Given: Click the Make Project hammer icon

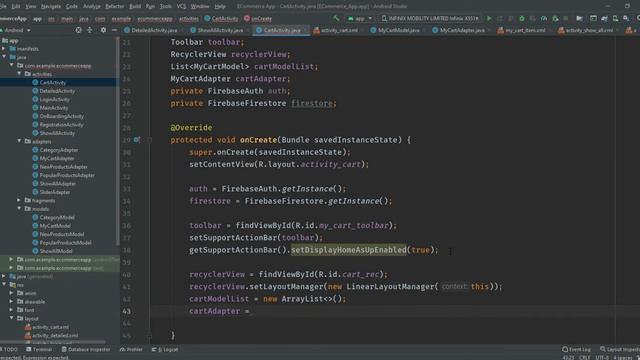Looking at the screenshot, I should [x=336, y=18].
